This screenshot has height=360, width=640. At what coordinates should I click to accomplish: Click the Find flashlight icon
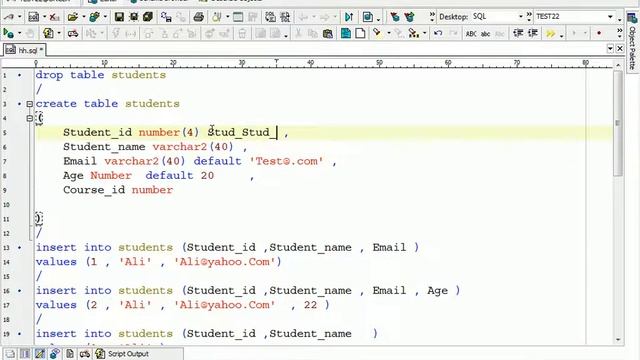pyautogui.click(x=377, y=33)
